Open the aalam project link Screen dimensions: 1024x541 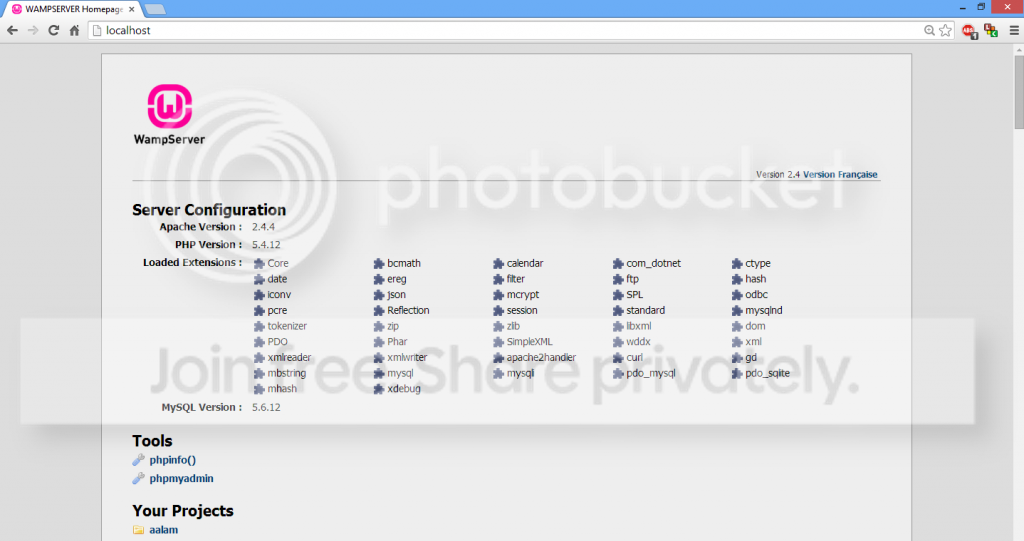click(163, 530)
